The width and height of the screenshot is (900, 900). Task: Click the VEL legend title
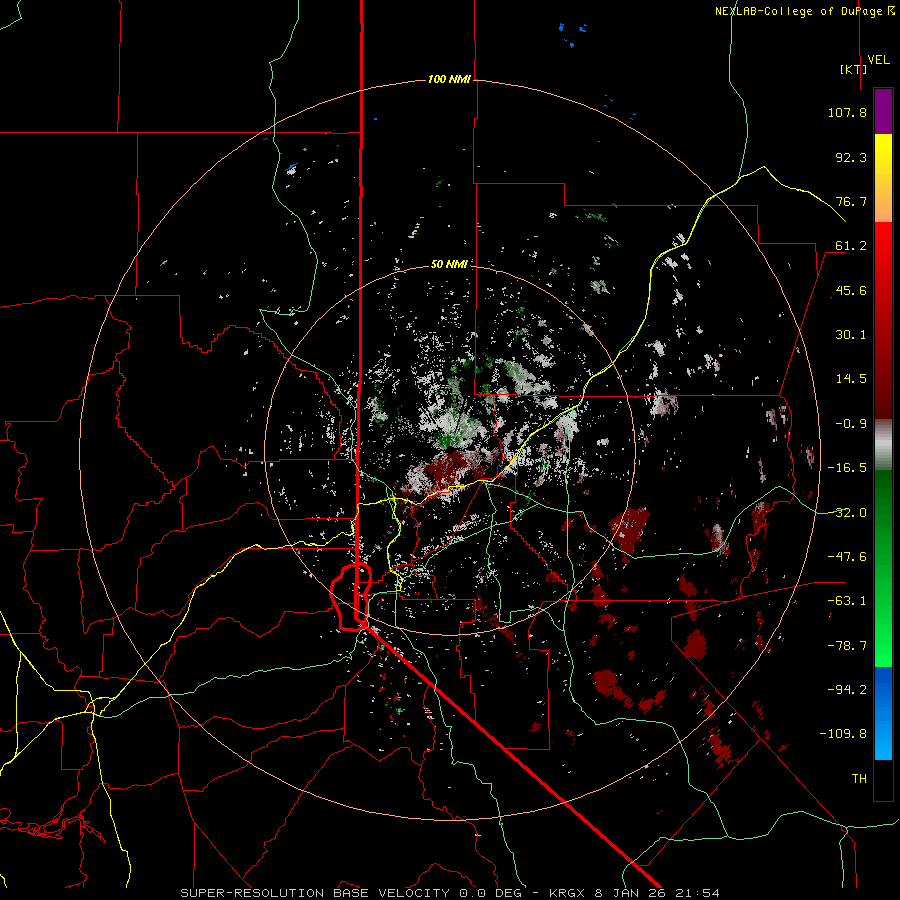[x=878, y=59]
